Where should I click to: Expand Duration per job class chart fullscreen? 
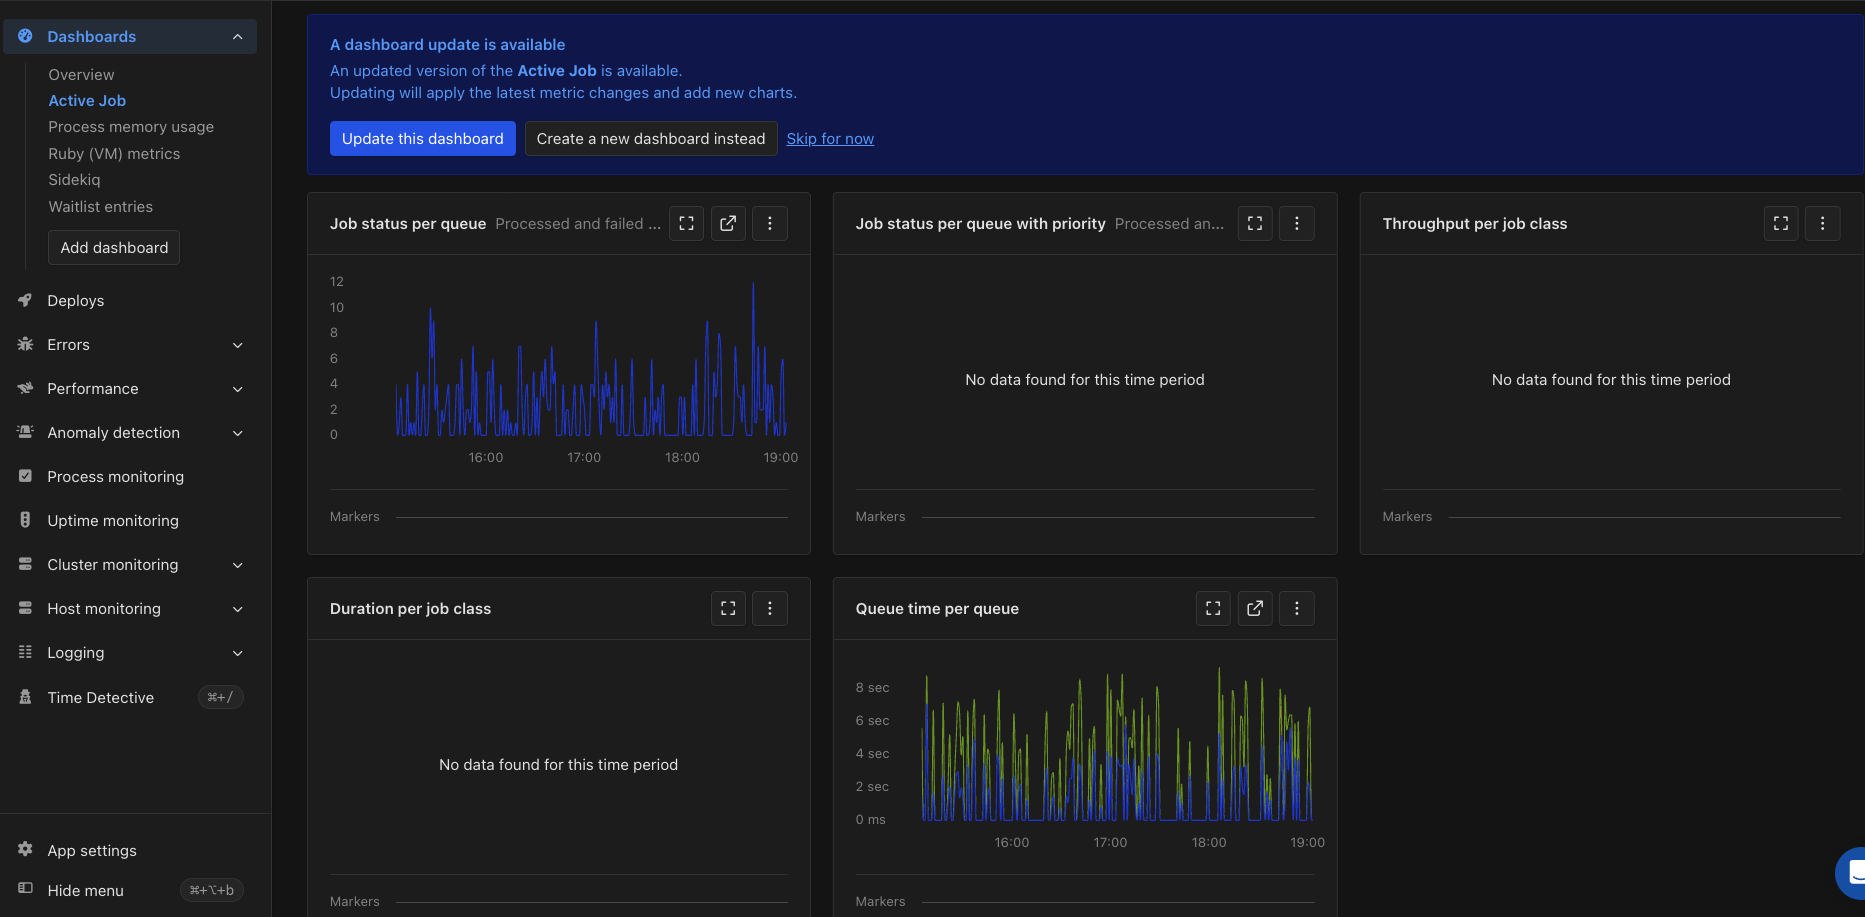(728, 609)
